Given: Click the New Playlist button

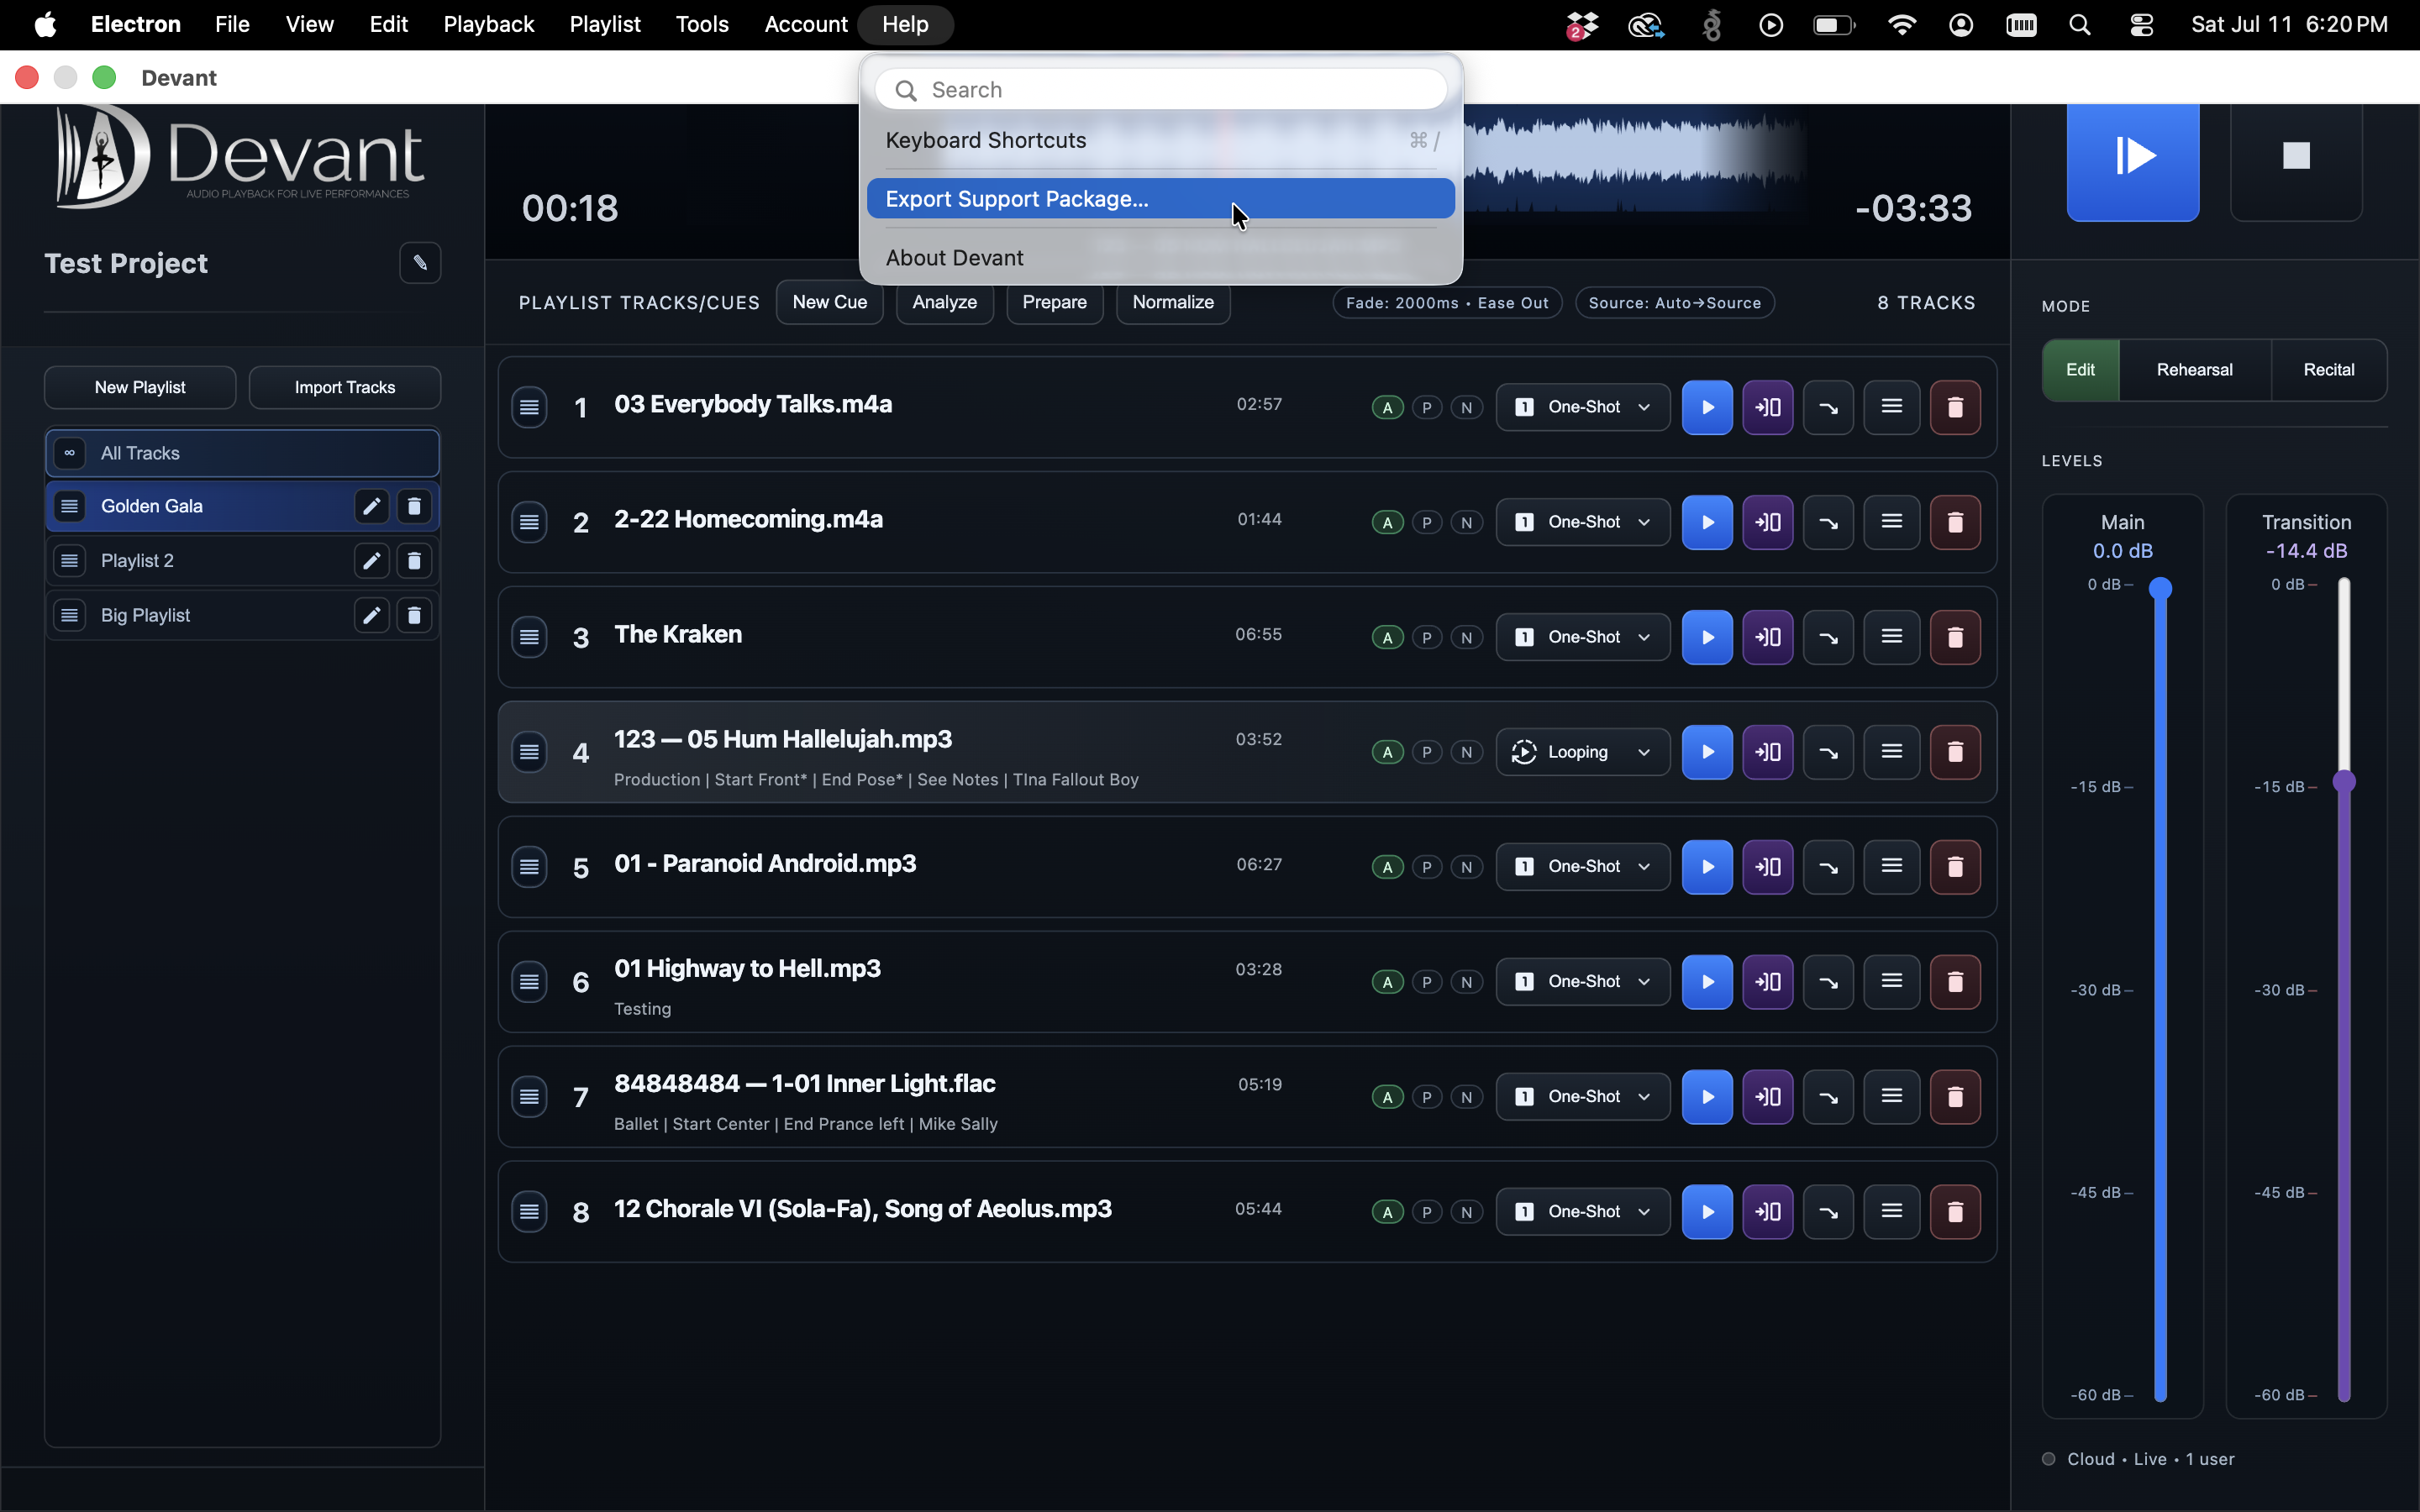Looking at the screenshot, I should pos(140,387).
